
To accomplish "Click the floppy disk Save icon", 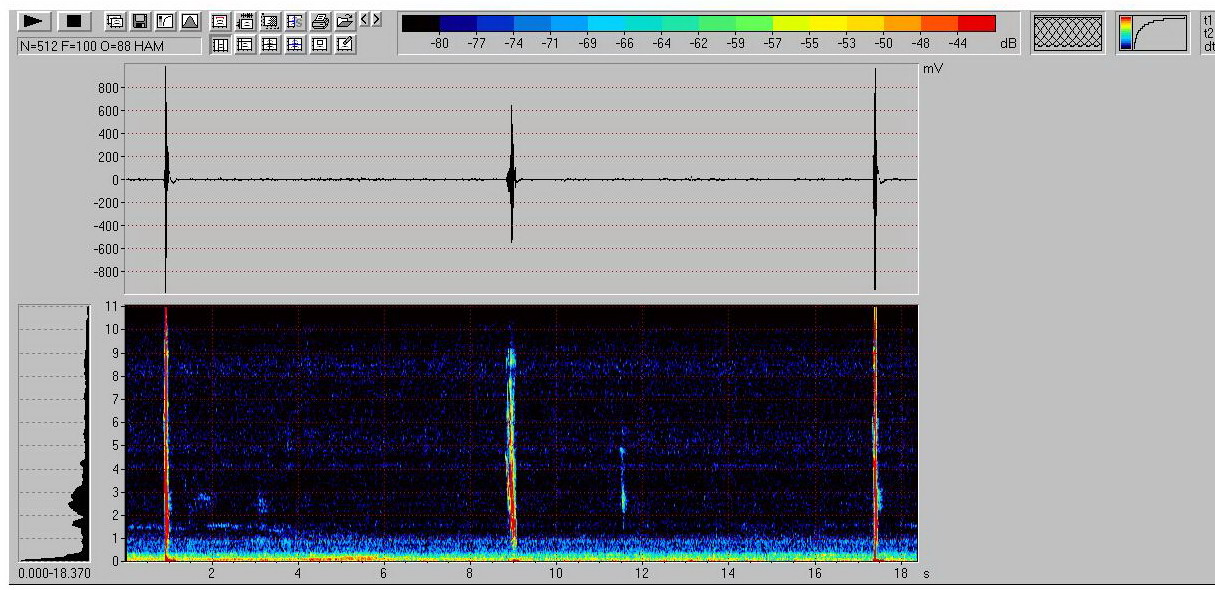I will pos(139,21).
